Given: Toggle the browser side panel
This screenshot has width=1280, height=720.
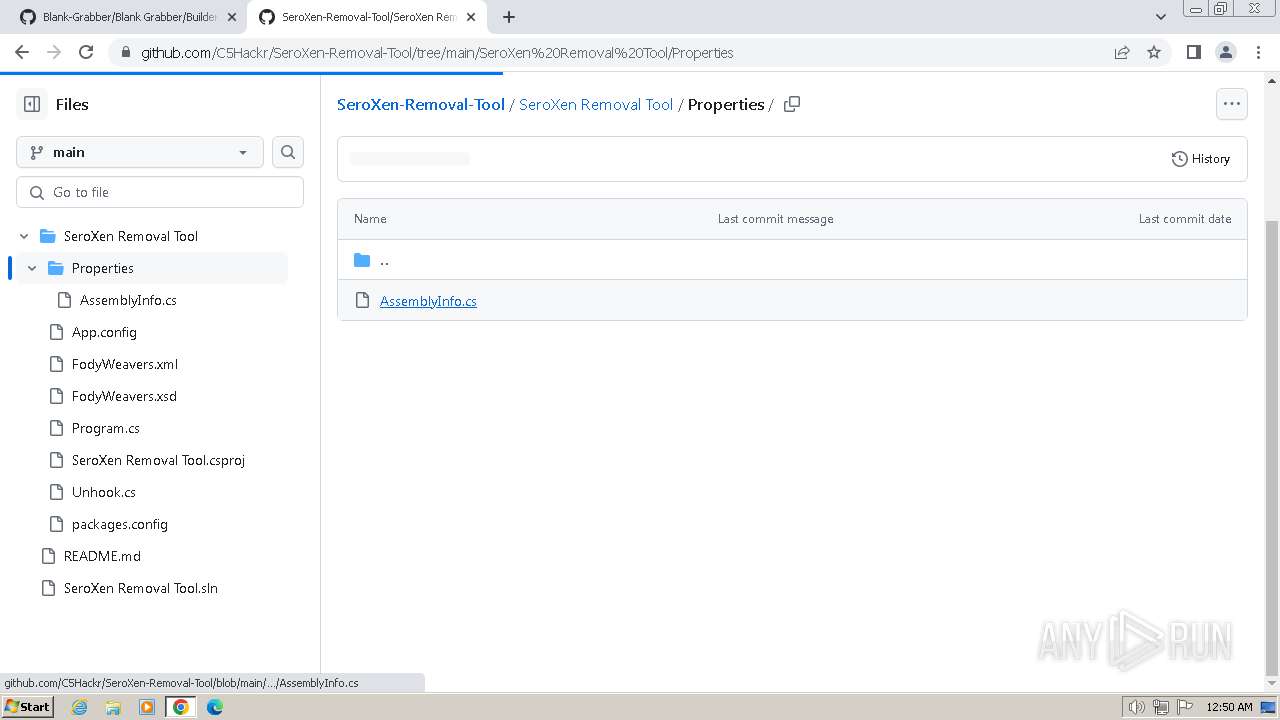Looking at the screenshot, I should (1193, 52).
